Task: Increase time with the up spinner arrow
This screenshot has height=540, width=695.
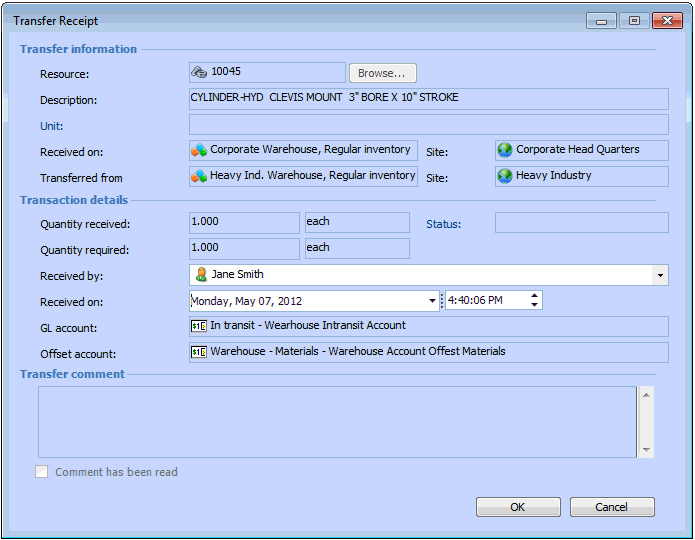Action: click(x=534, y=296)
